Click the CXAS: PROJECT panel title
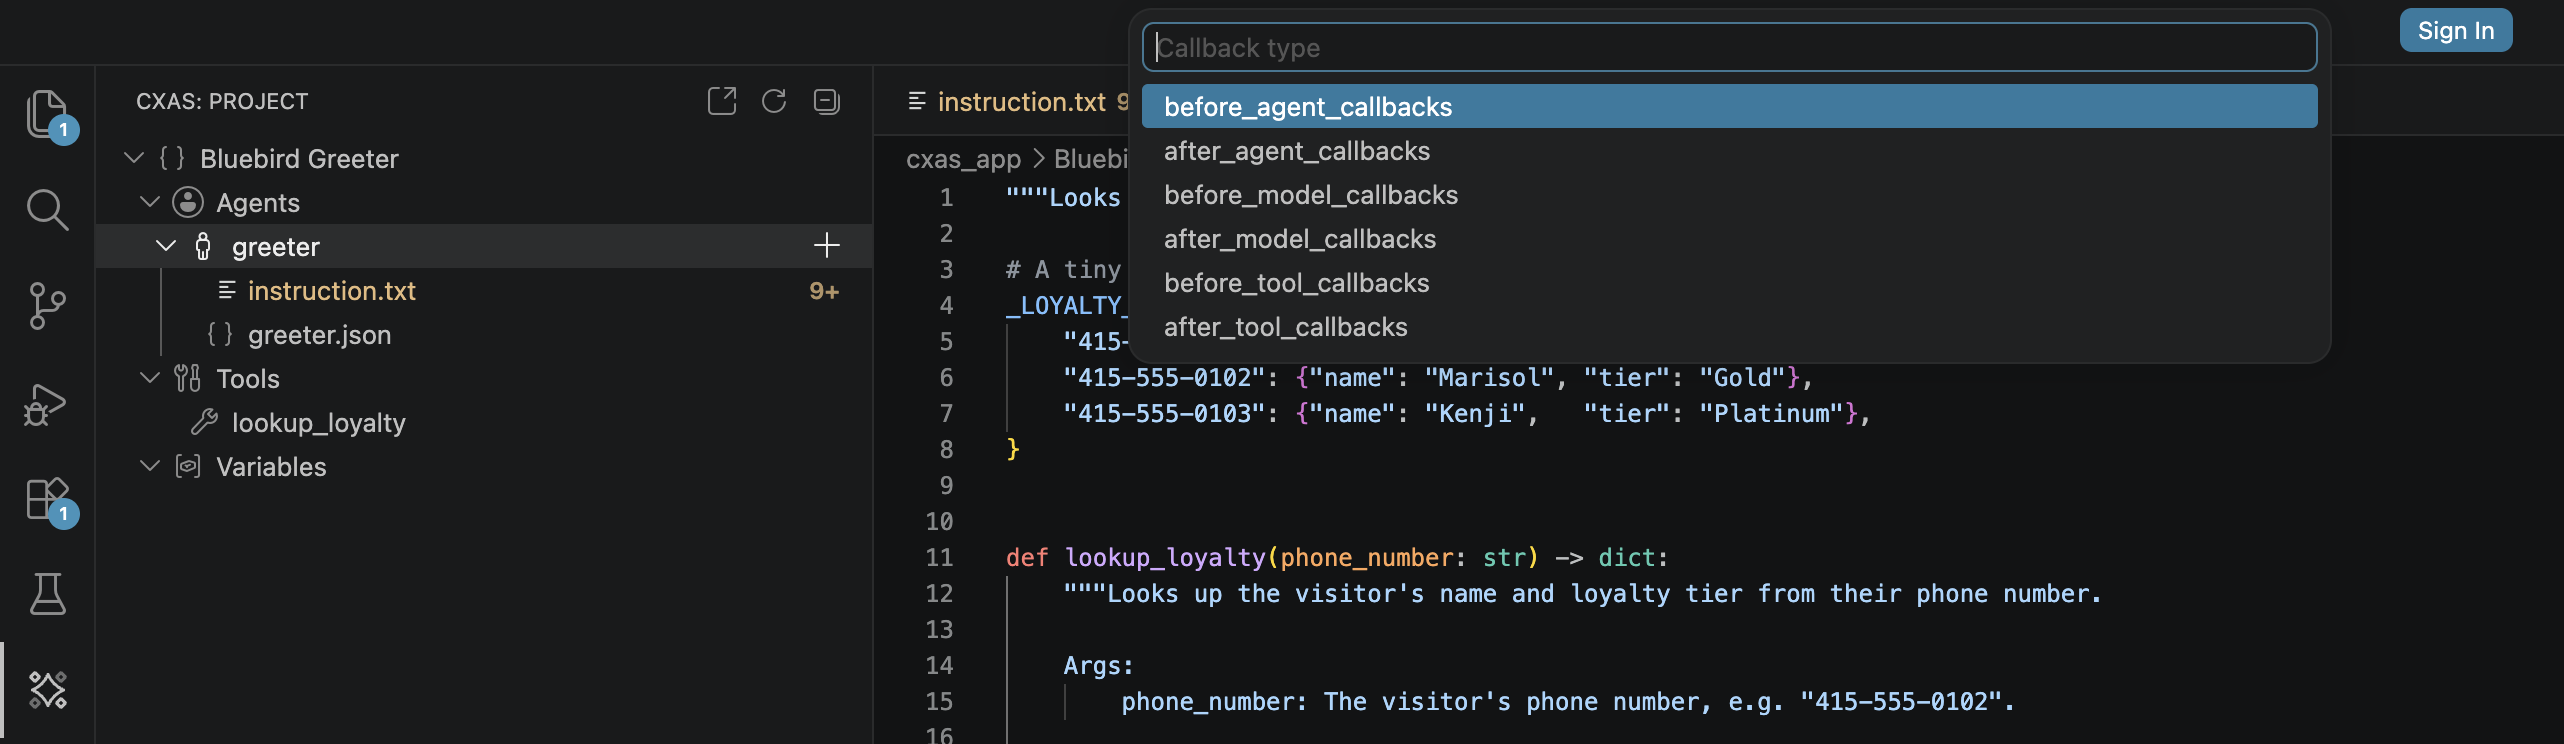Viewport: 2564px width, 744px height. (222, 101)
